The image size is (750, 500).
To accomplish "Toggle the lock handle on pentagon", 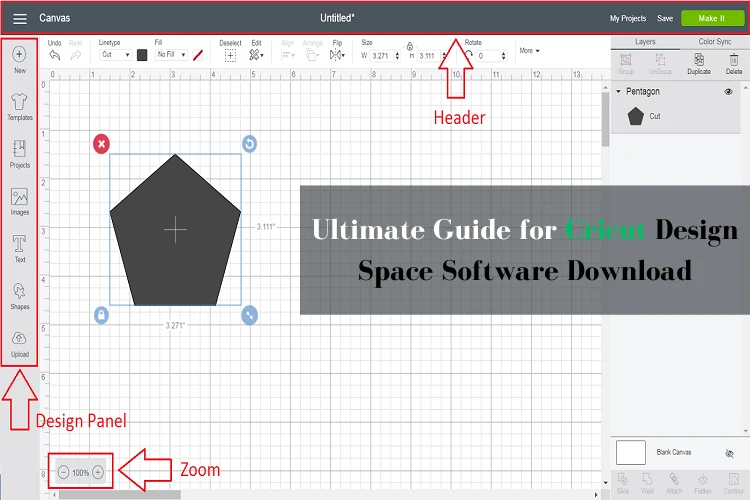I will tap(101, 315).
